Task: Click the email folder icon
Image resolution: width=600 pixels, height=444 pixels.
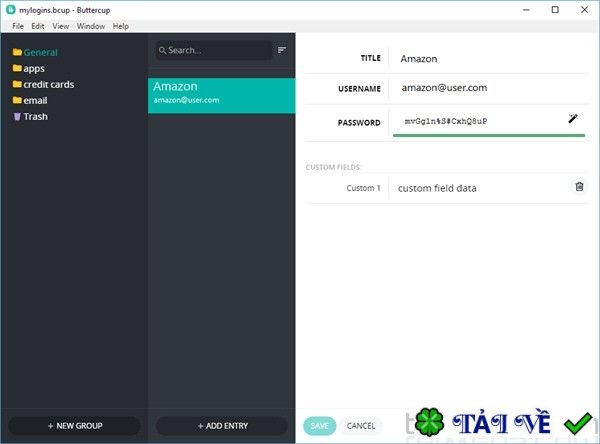Action: [x=17, y=100]
